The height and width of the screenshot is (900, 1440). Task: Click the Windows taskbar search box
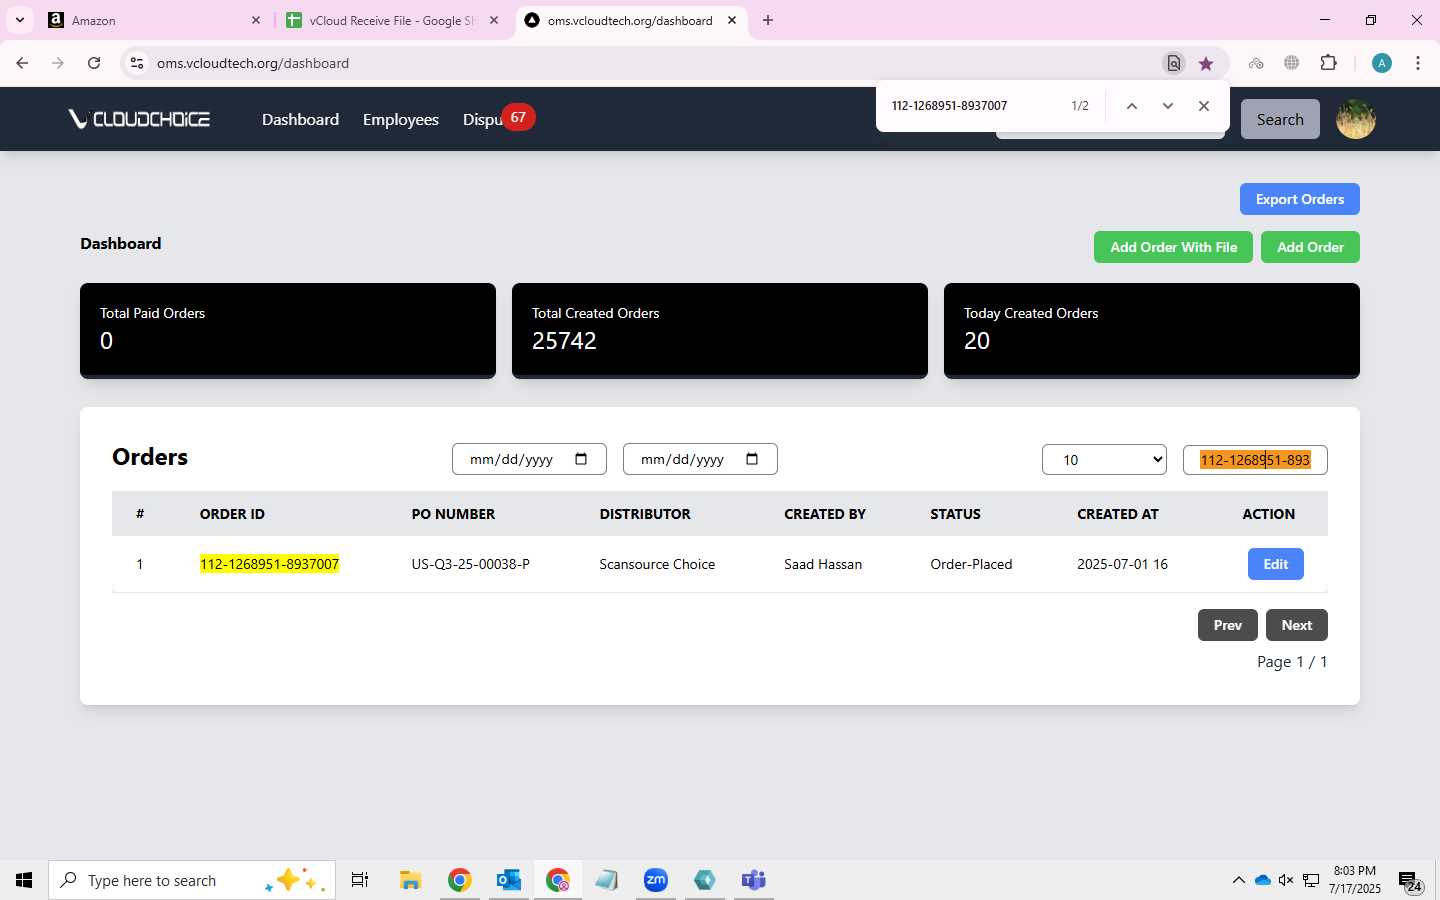(192, 880)
